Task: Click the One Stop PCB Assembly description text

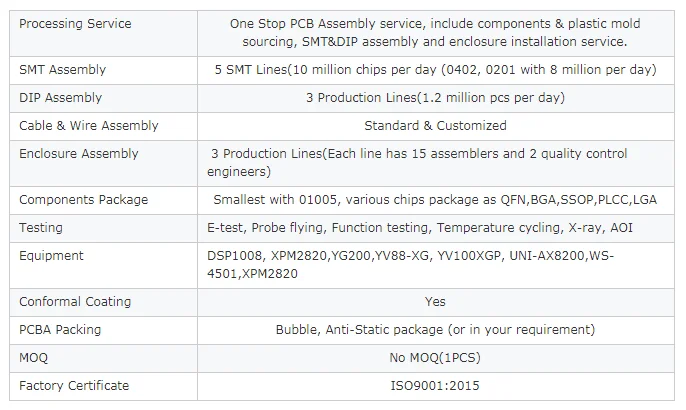Action: (x=435, y=32)
